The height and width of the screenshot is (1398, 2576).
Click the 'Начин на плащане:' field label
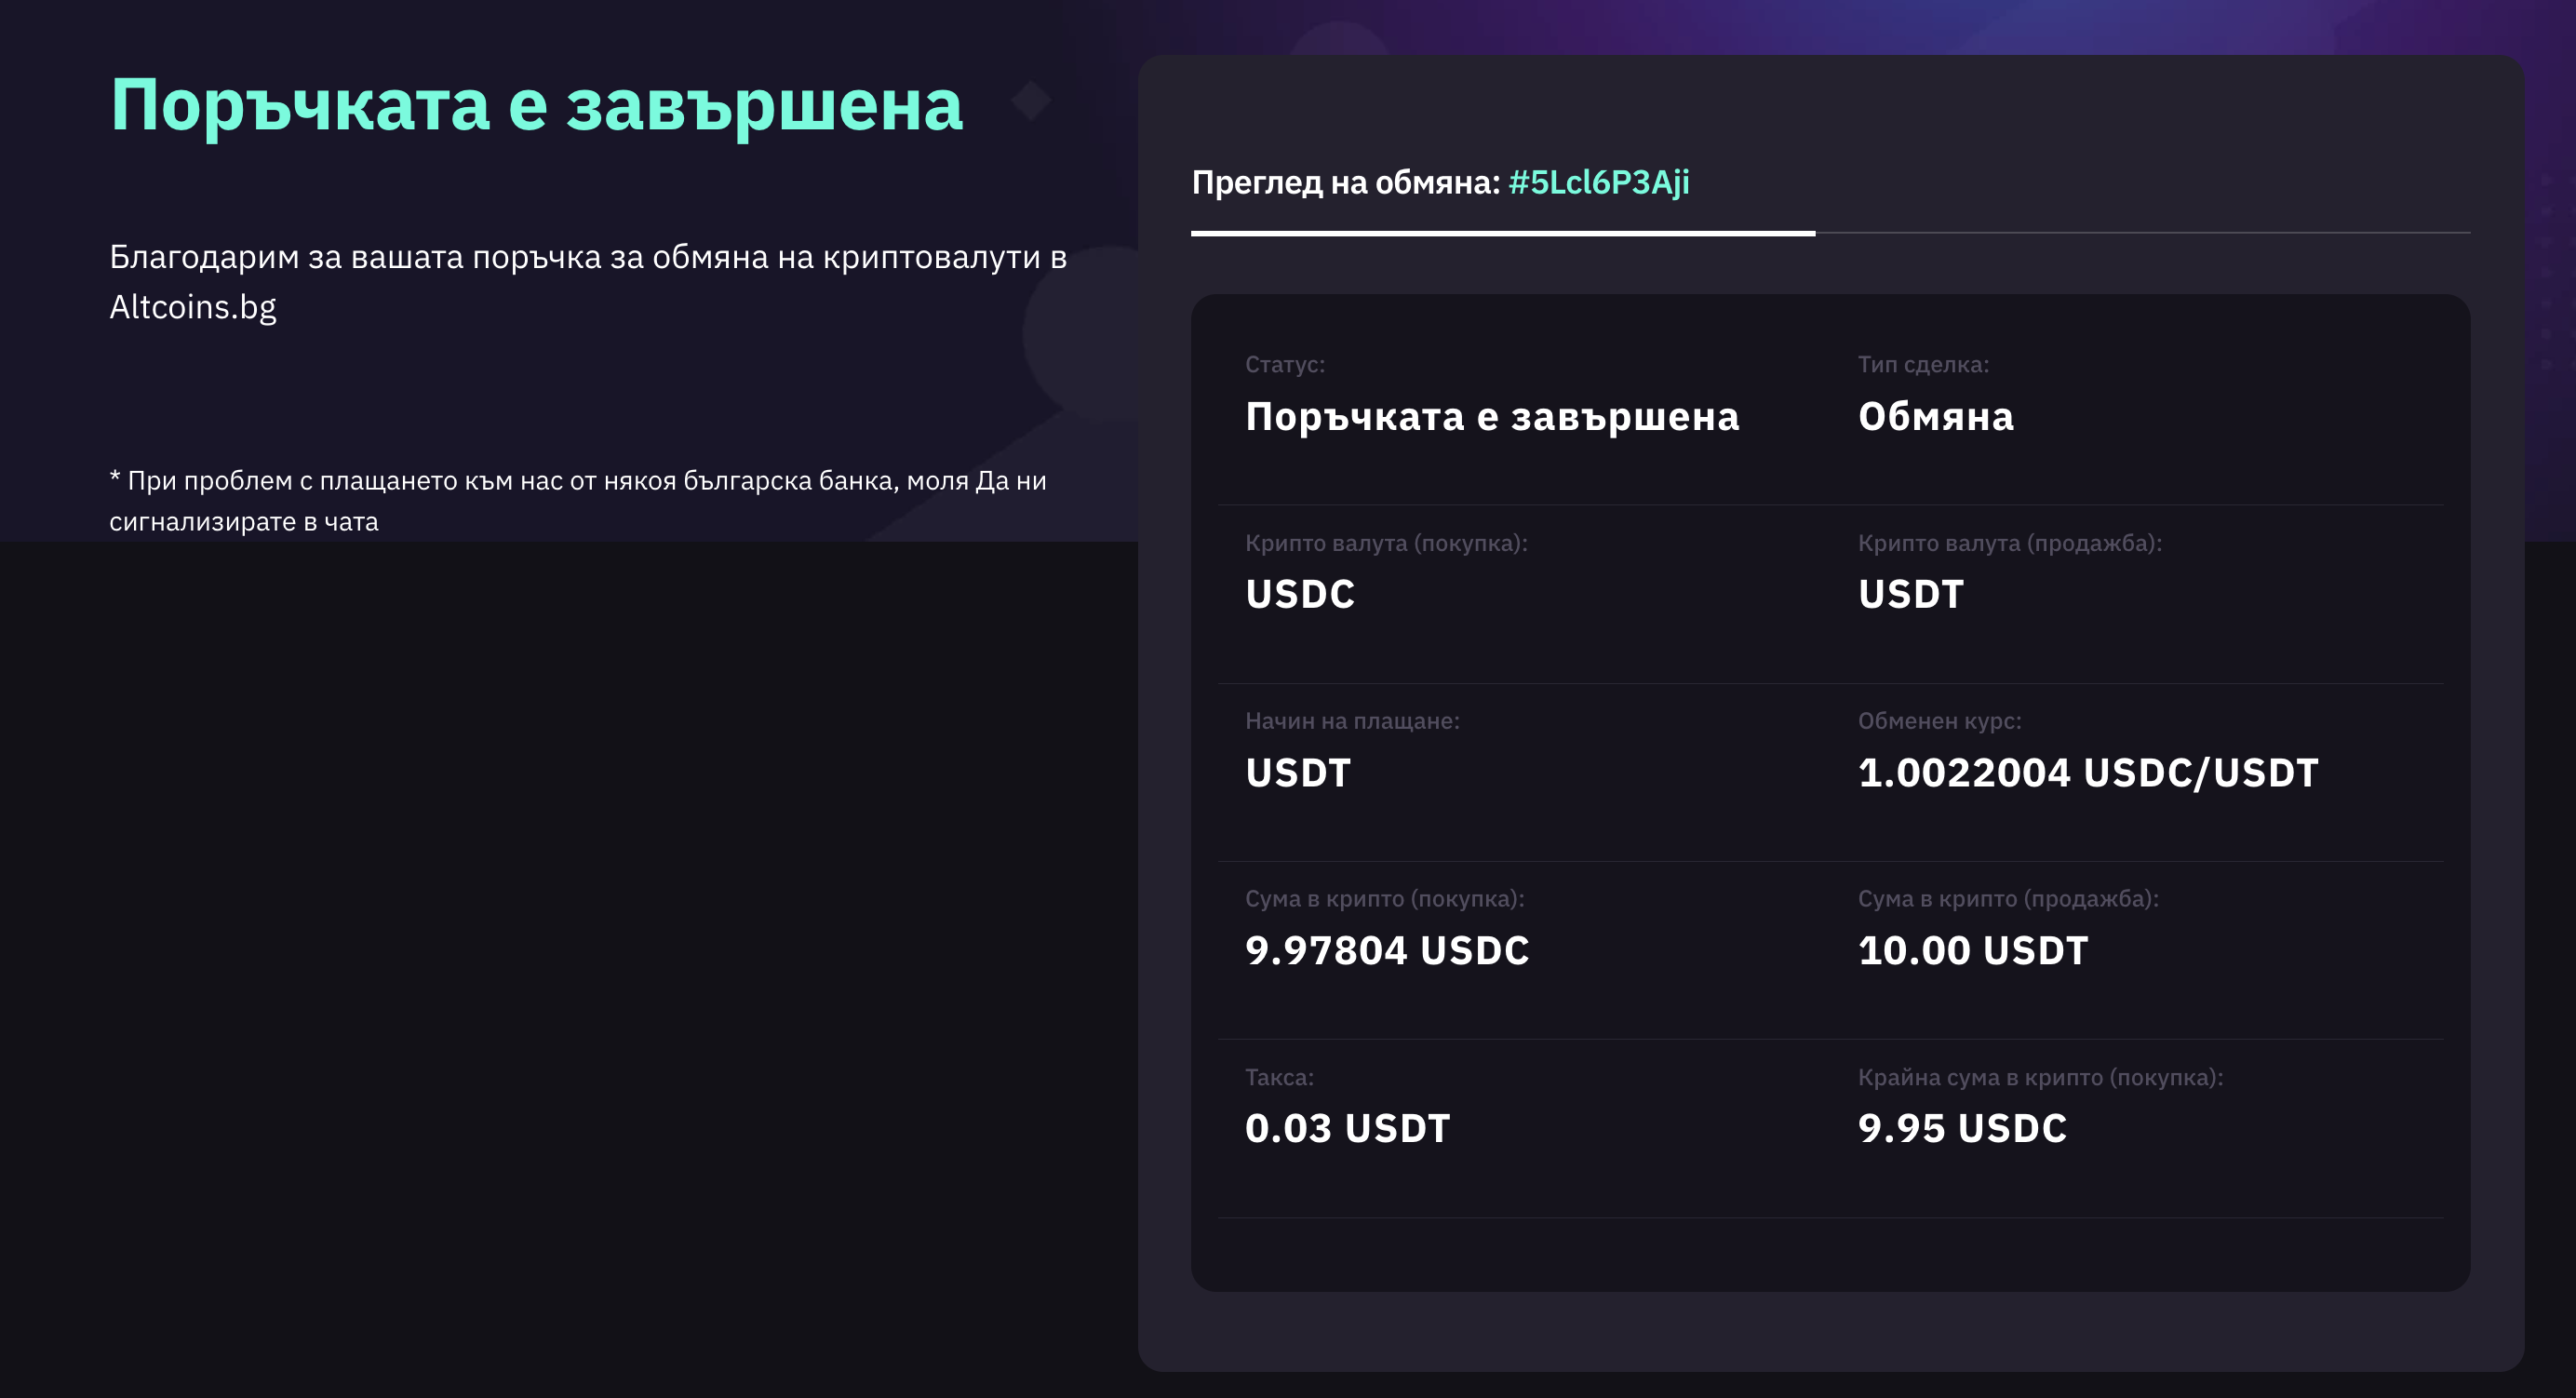1352,721
